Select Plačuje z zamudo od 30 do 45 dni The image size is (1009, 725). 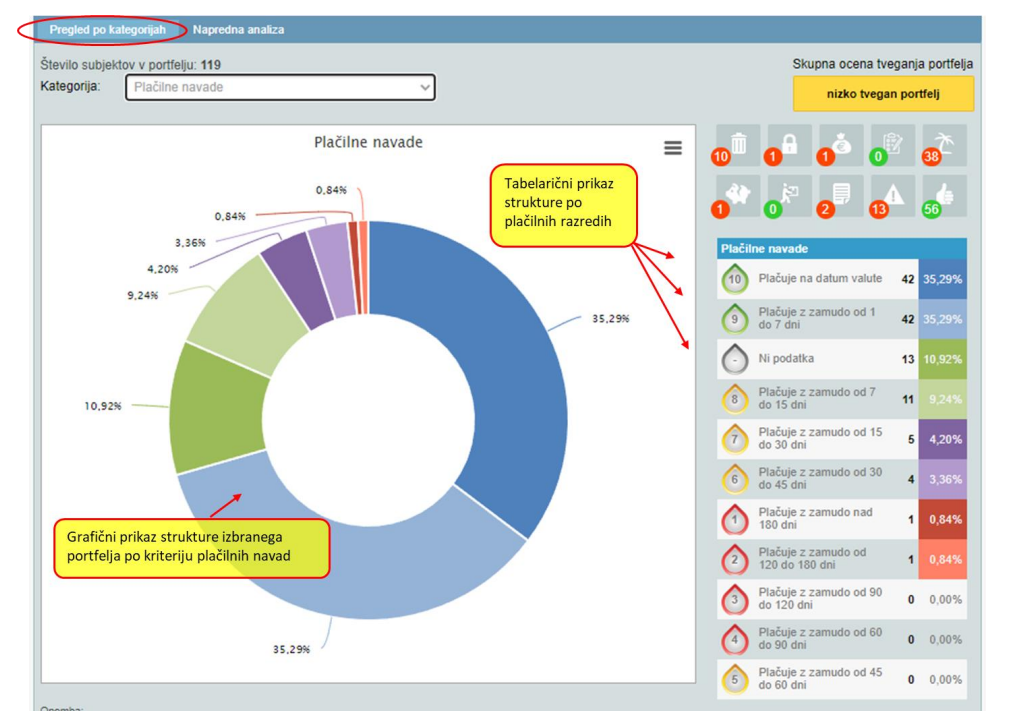point(820,479)
